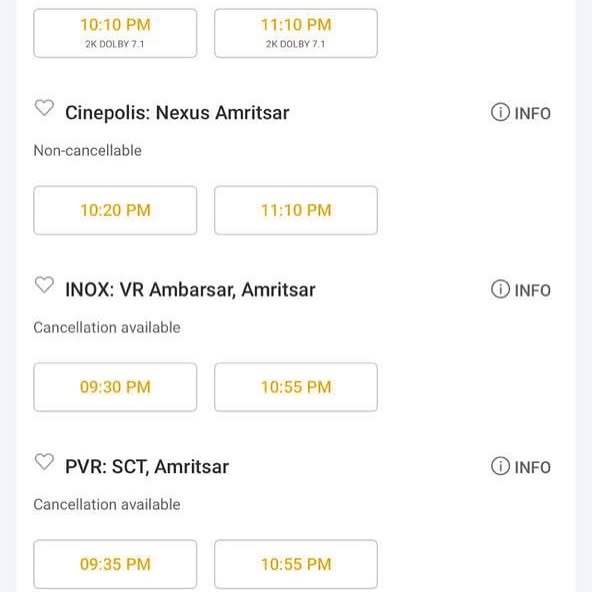
Task: Open info icon for PVR: SCT, Amritsar
Action: [x=521, y=467]
